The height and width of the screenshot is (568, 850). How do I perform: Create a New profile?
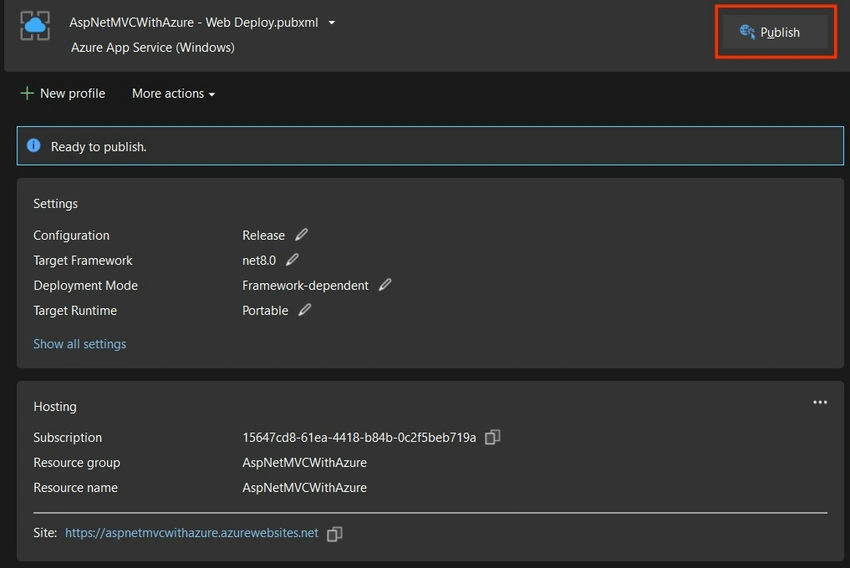[63, 93]
